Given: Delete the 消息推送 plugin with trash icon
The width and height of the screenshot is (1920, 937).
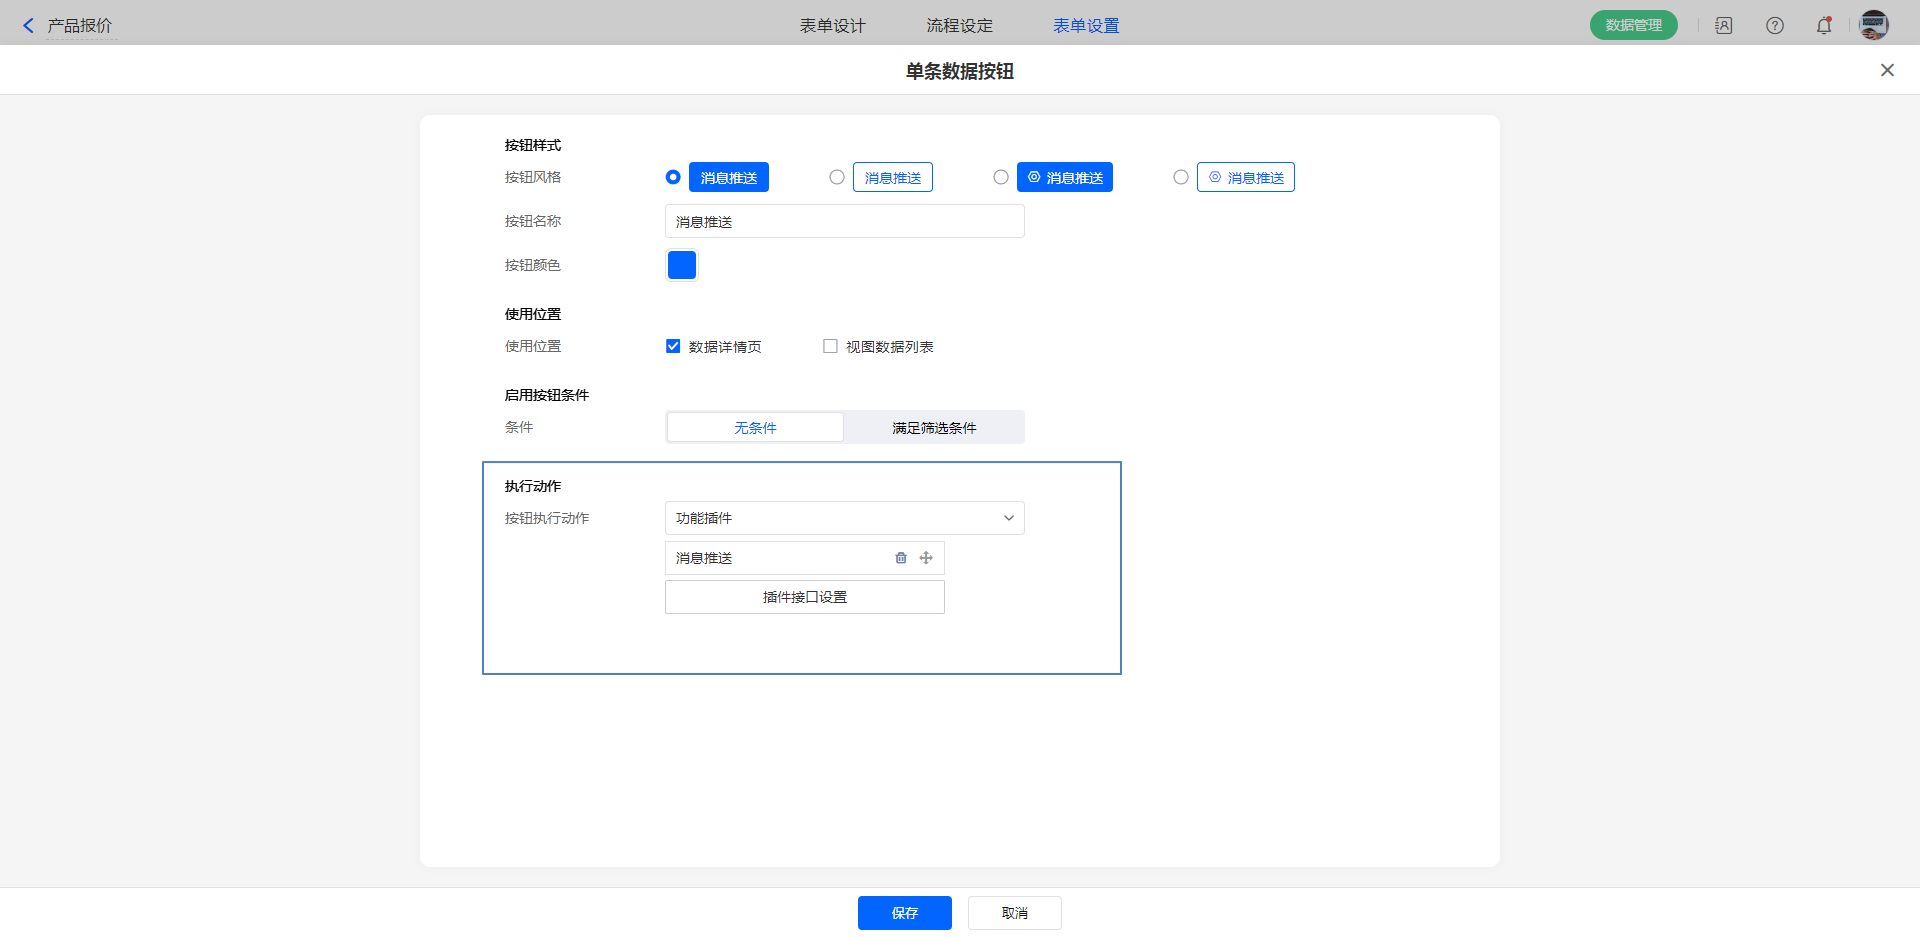Looking at the screenshot, I should [x=901, y=558].
